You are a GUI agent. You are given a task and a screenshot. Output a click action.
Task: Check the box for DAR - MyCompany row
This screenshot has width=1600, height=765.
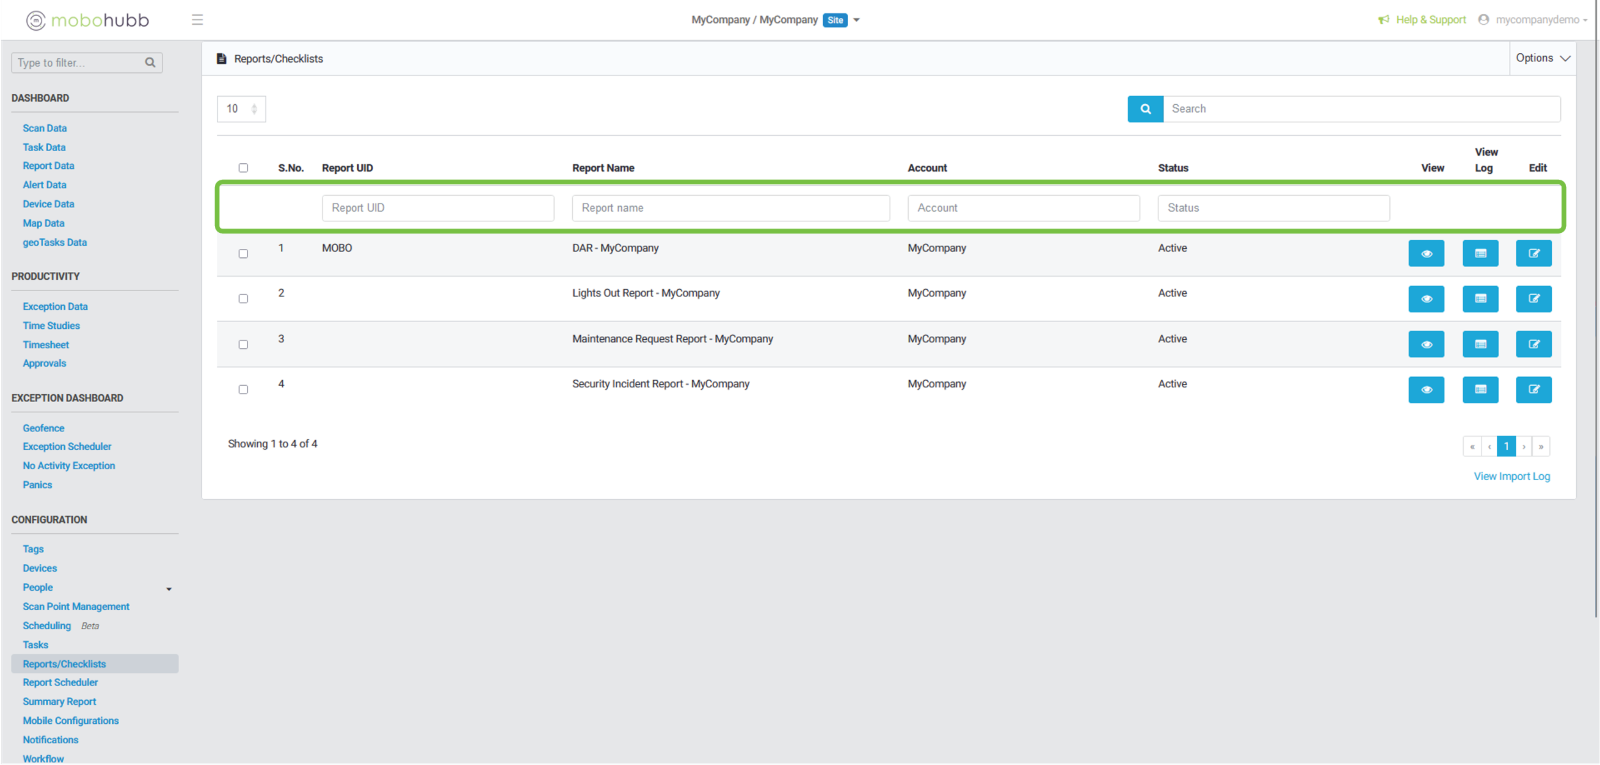coord(243,254)
